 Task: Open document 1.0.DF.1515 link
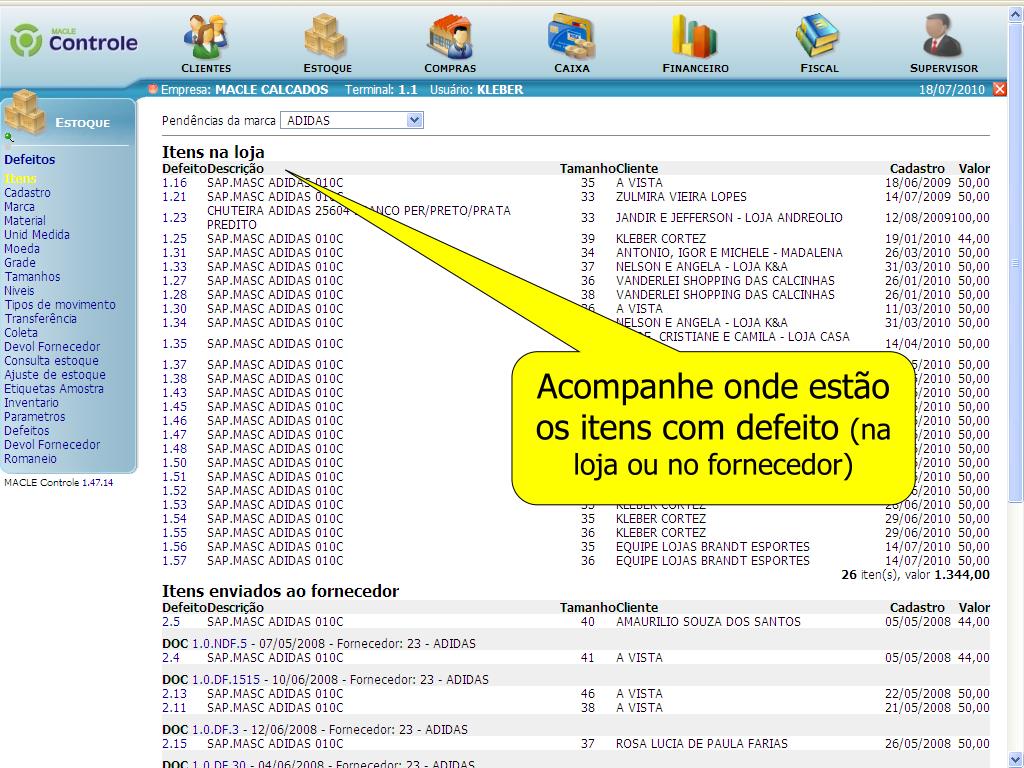click(x=226, y=680)
